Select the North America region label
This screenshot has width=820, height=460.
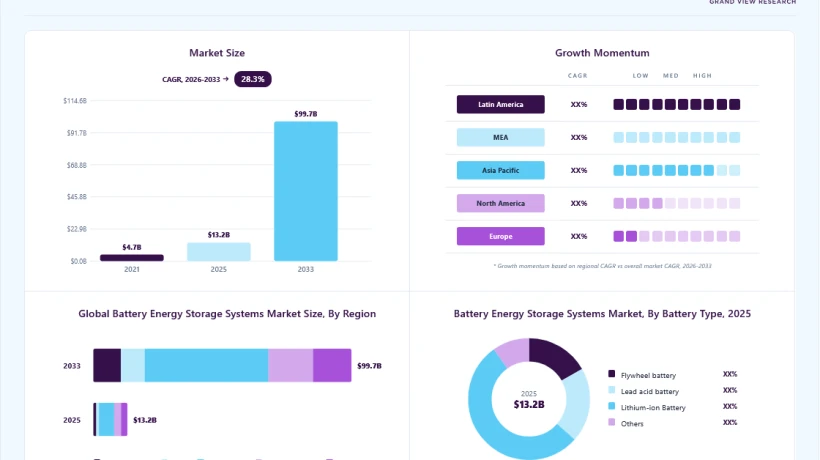point(500,203)
